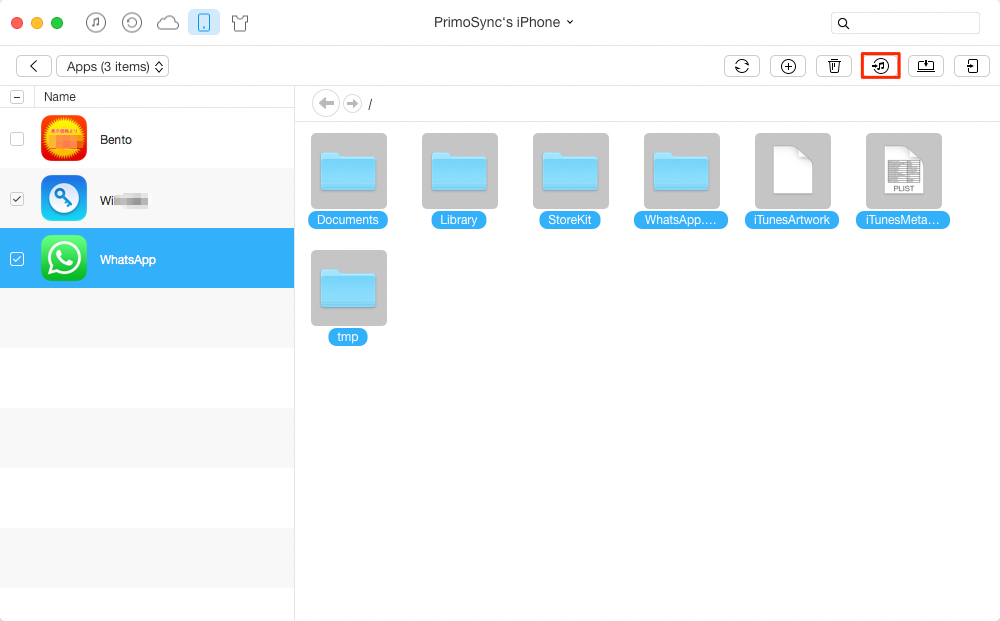Navigate back in folder path
Viewport: 1000px width, 621px height.
point(326,103)
